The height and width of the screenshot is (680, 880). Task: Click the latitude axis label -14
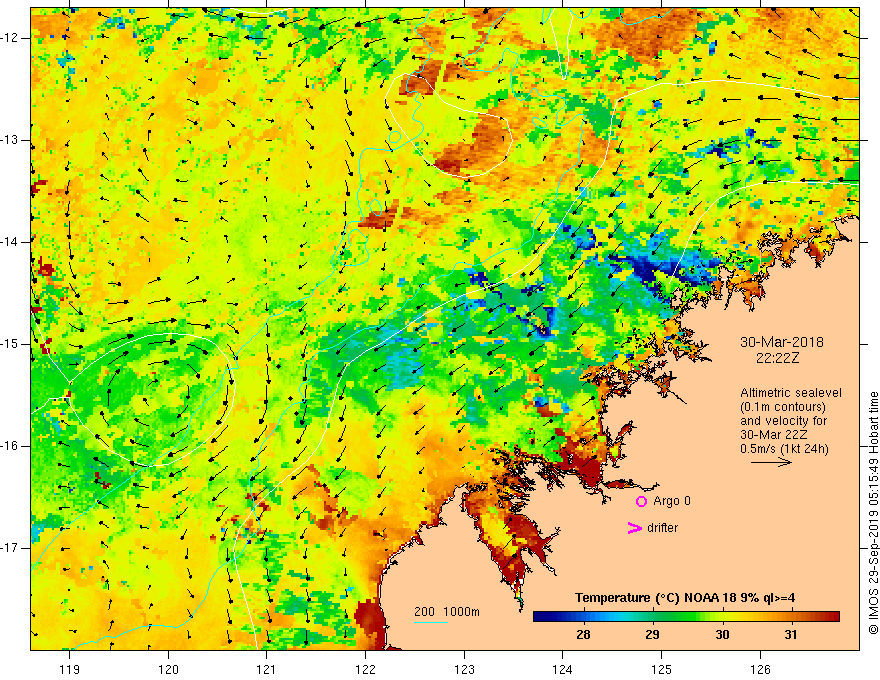click(10, 242)
